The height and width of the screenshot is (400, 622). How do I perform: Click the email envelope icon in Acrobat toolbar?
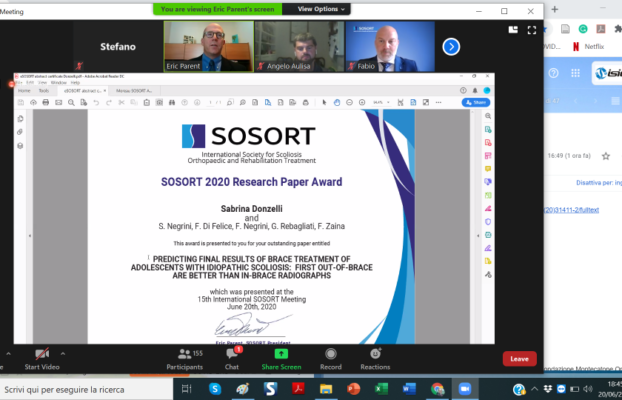[x=59, y=102]
